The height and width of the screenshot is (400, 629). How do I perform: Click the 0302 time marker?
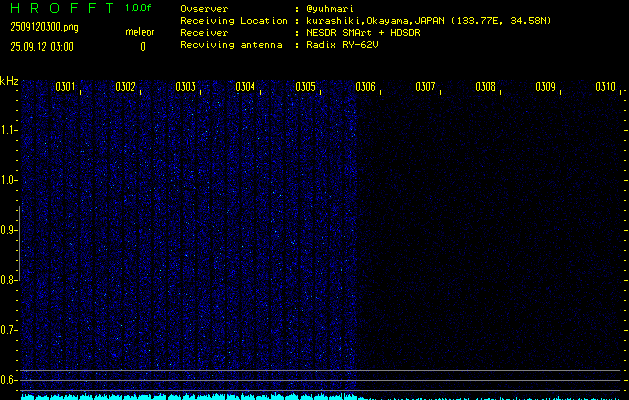[125, 87]
